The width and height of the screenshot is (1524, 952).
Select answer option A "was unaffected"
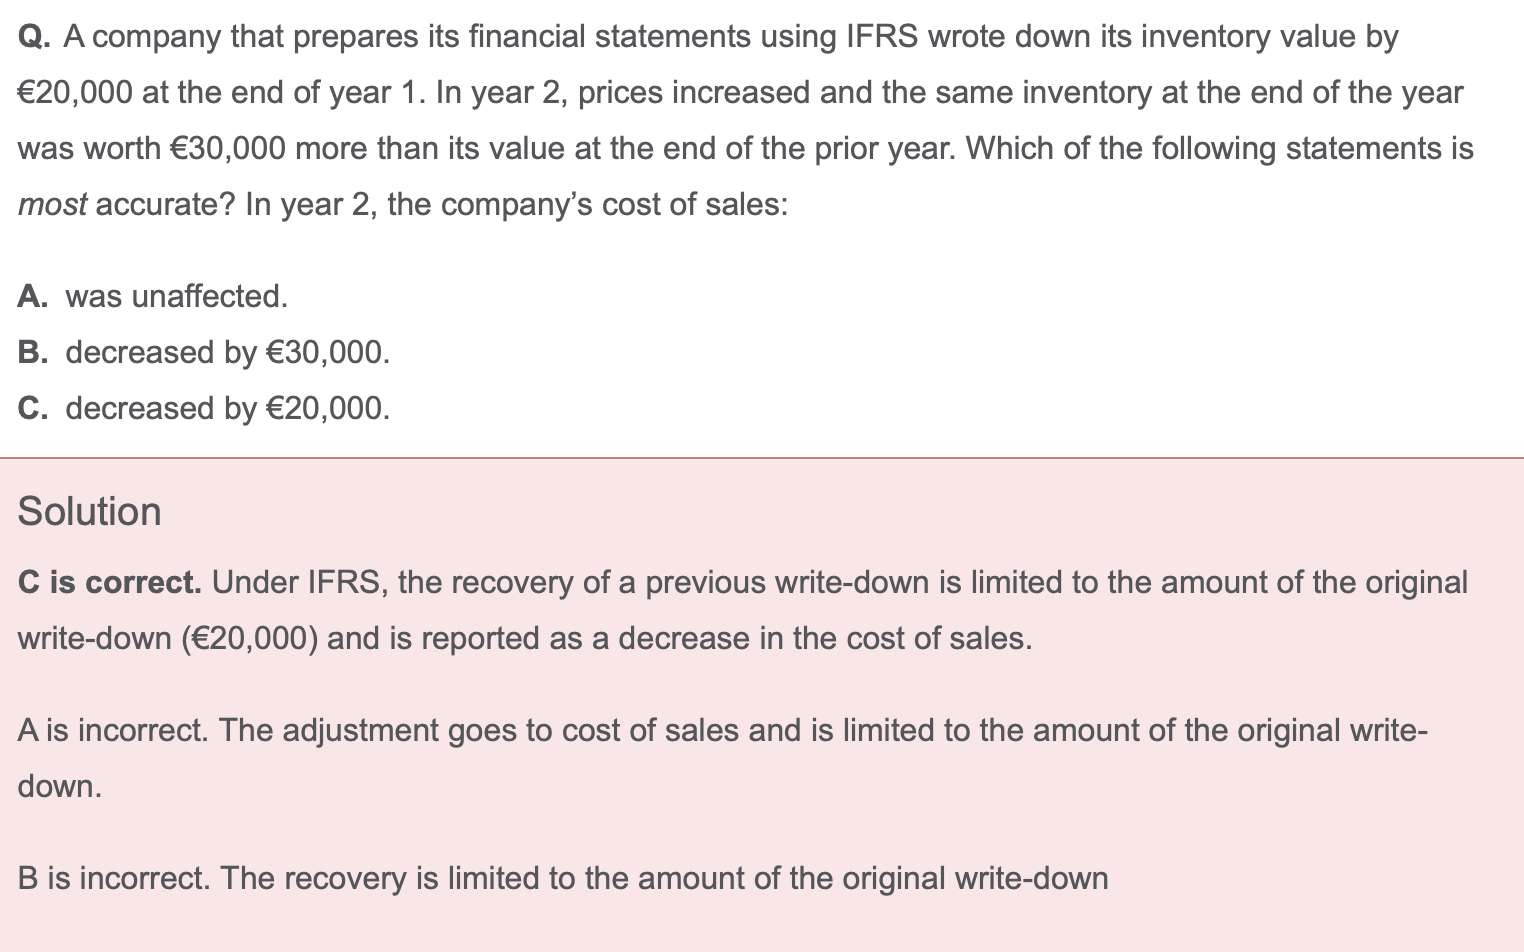[176, 296]
